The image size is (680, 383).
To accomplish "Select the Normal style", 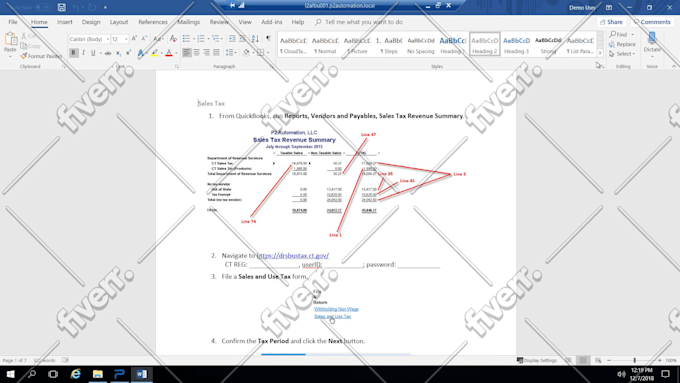I will tap(325, 44).
